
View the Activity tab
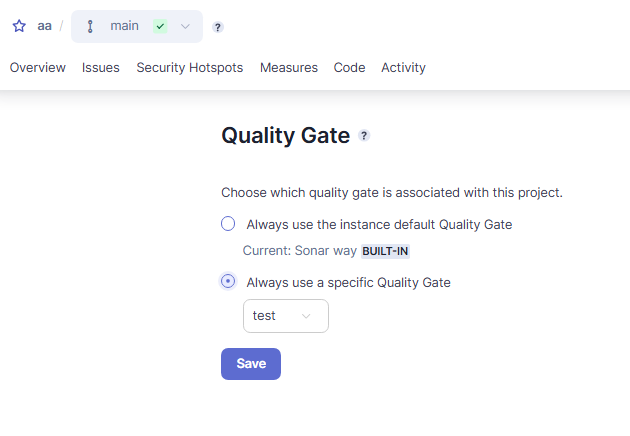point(403,68)
